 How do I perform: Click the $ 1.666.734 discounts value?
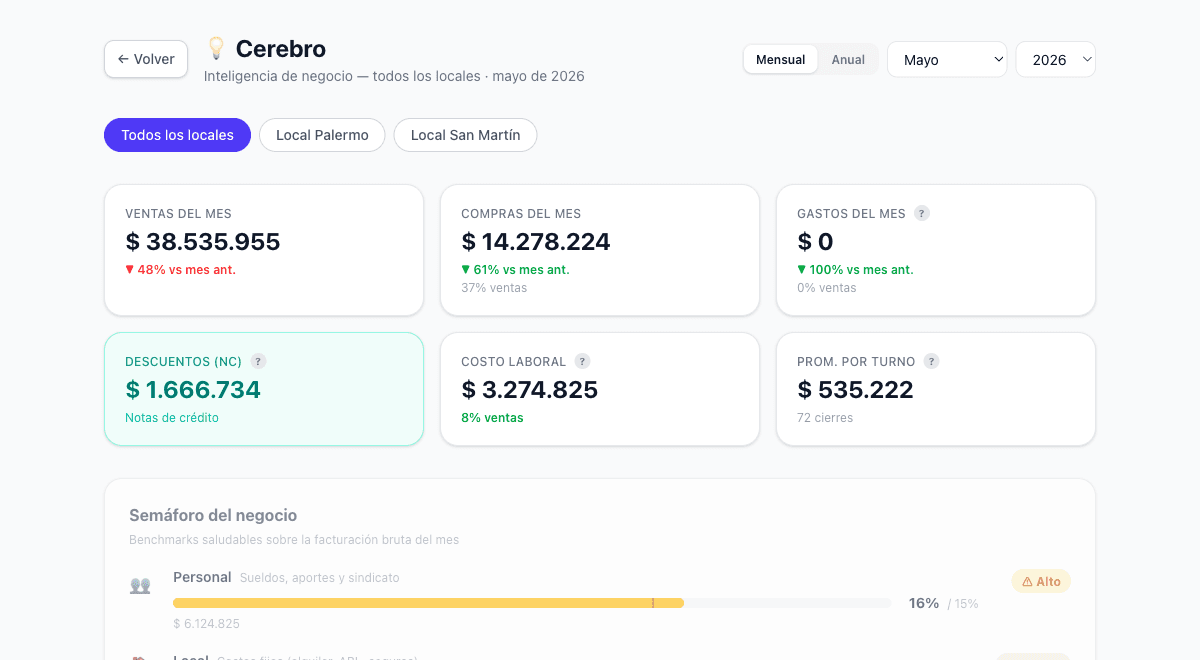tap(193, 390)
